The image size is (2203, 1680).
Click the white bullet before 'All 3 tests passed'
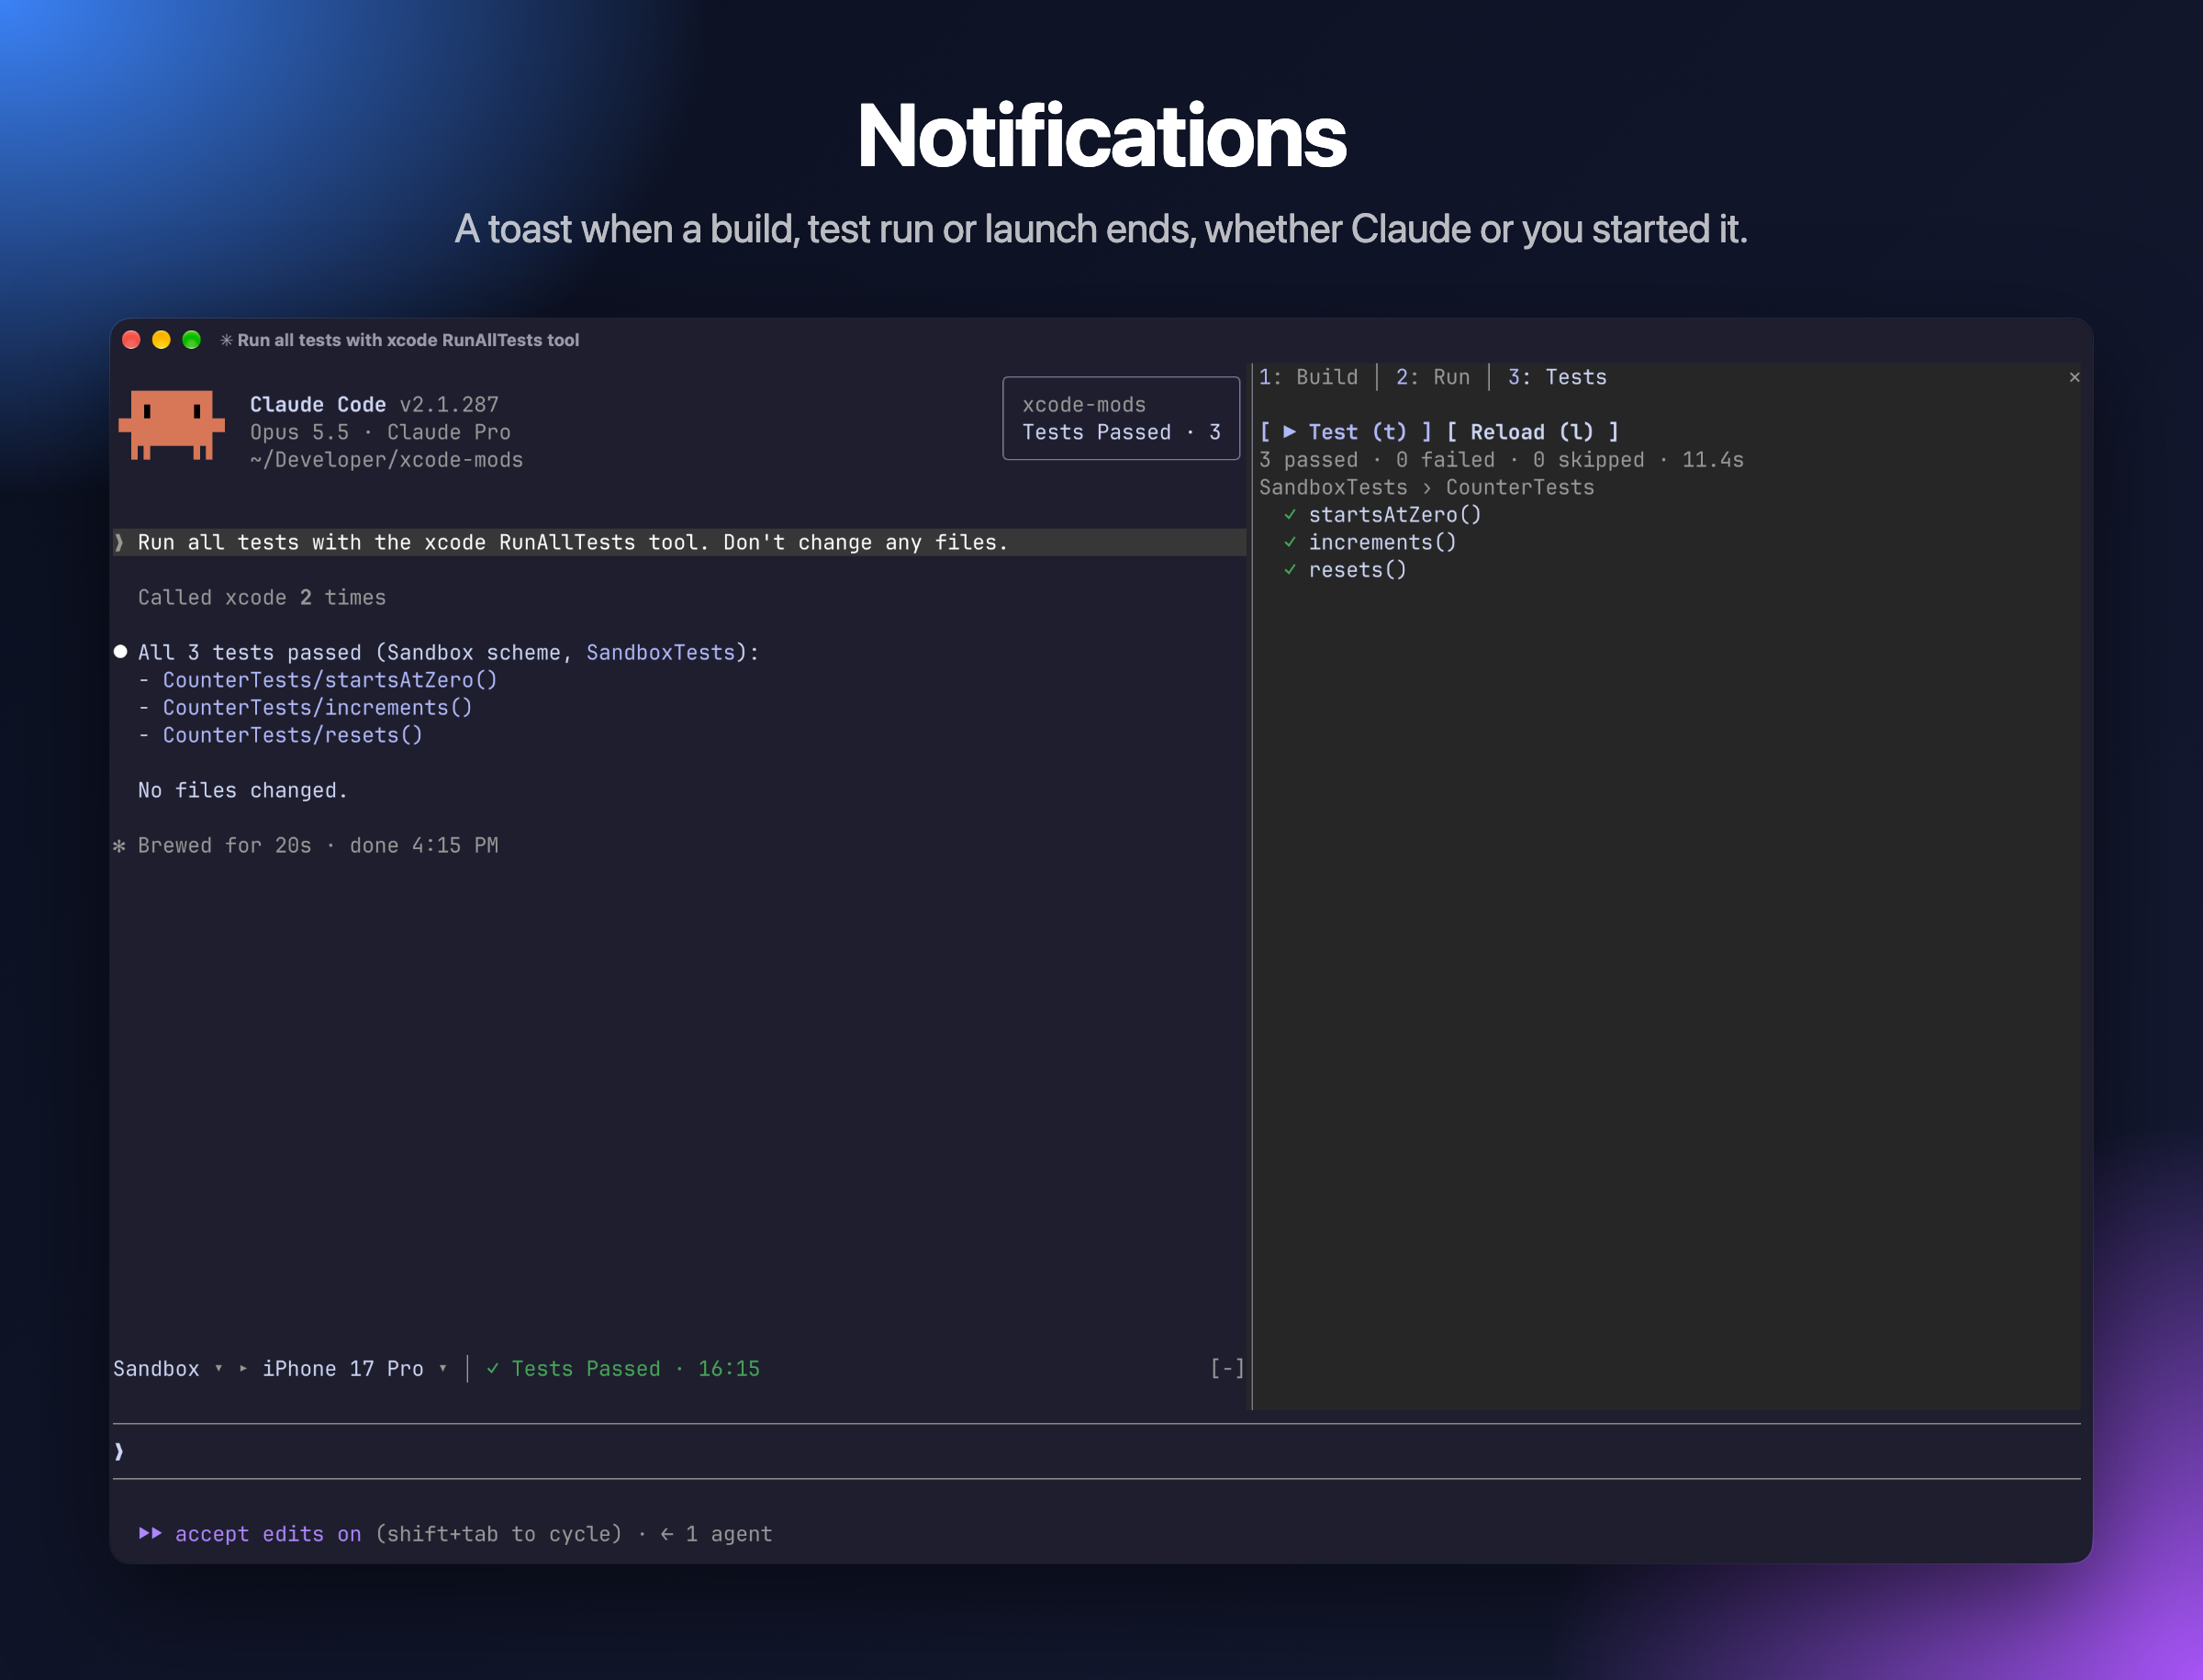120,652
